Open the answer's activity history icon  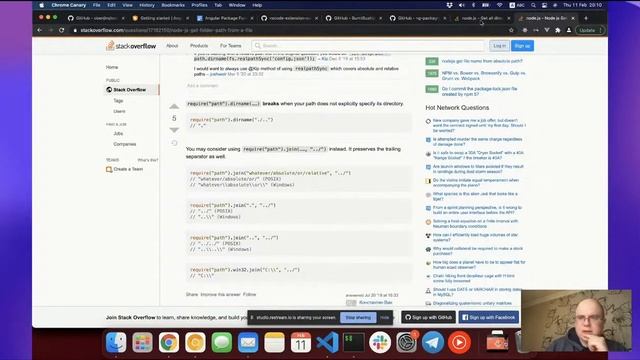coord(174,143)
